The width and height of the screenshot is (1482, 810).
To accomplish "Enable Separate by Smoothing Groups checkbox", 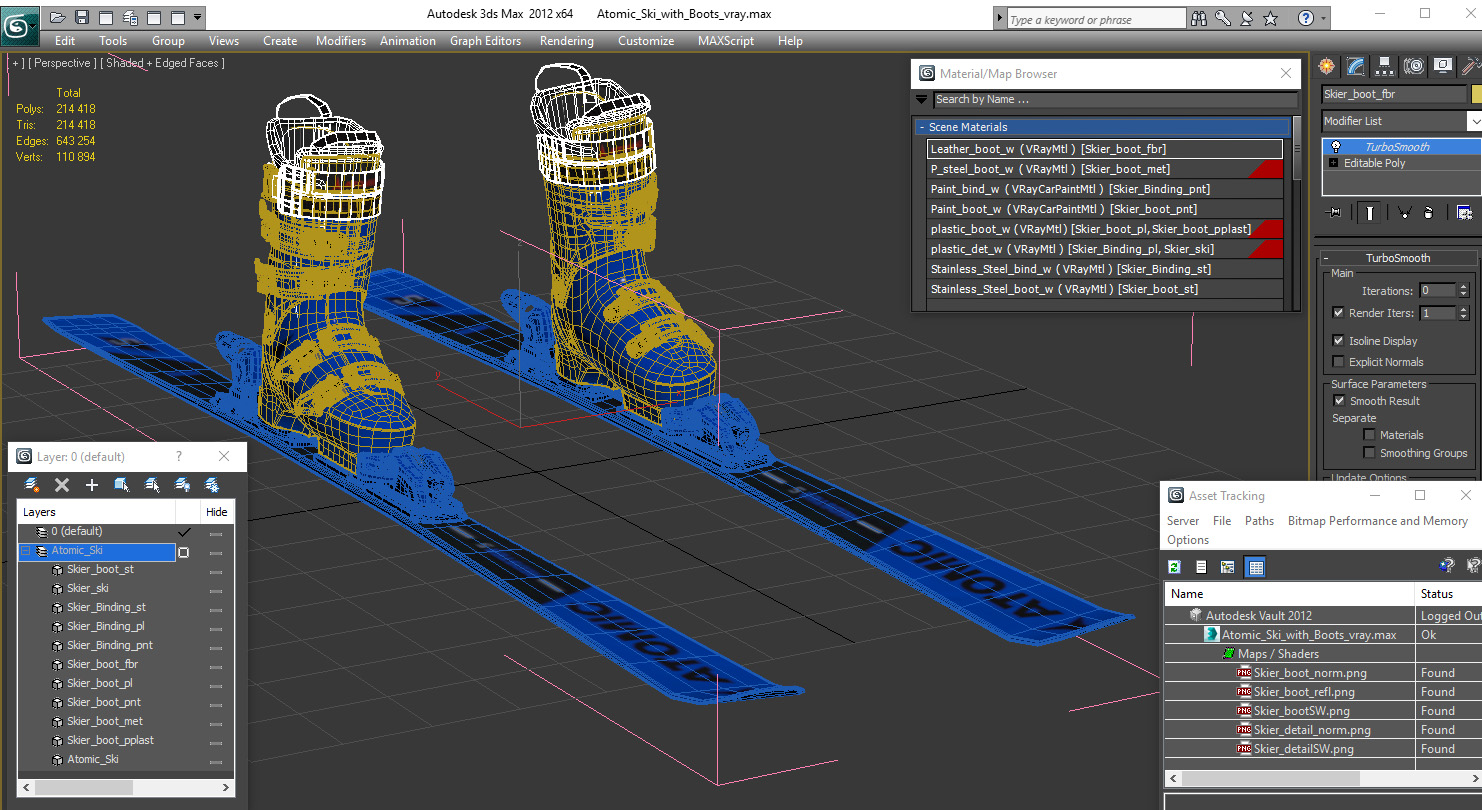I will tap(1370, 453).
